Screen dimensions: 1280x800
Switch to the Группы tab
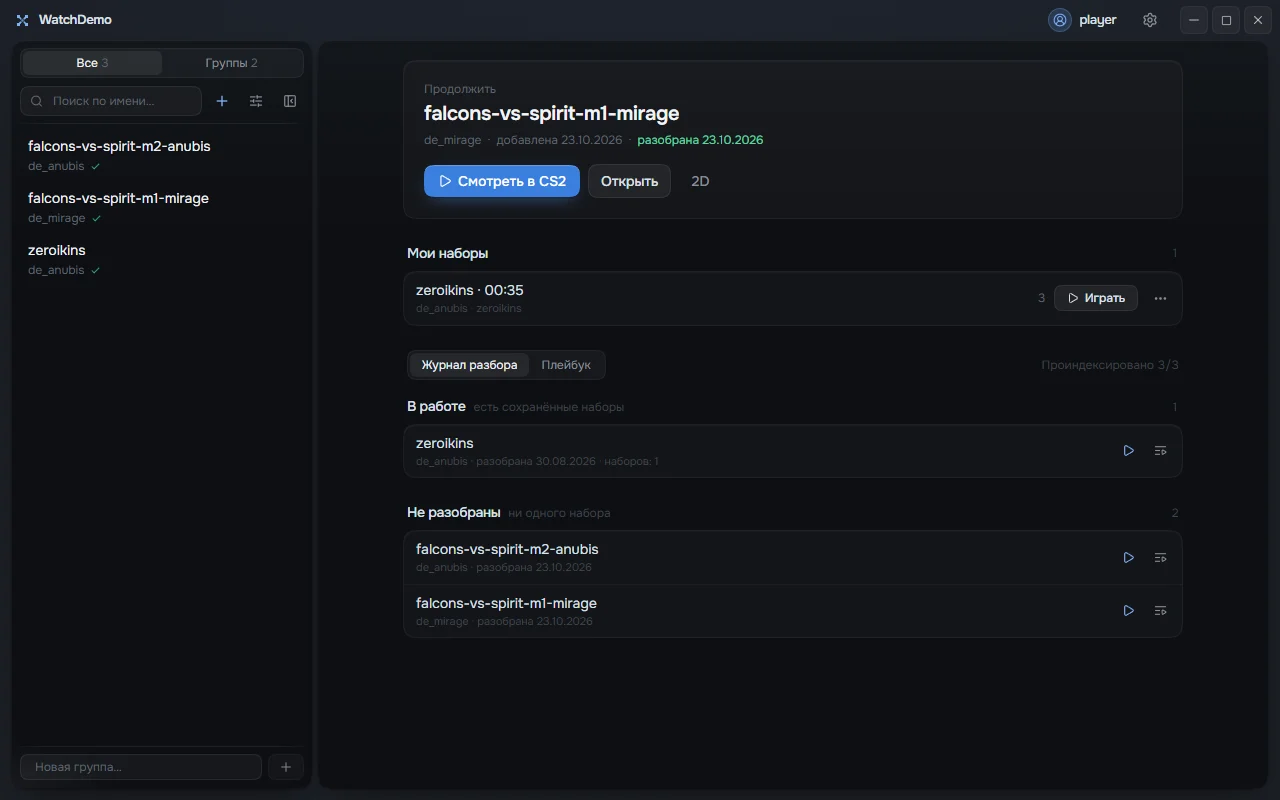point(232,63)
